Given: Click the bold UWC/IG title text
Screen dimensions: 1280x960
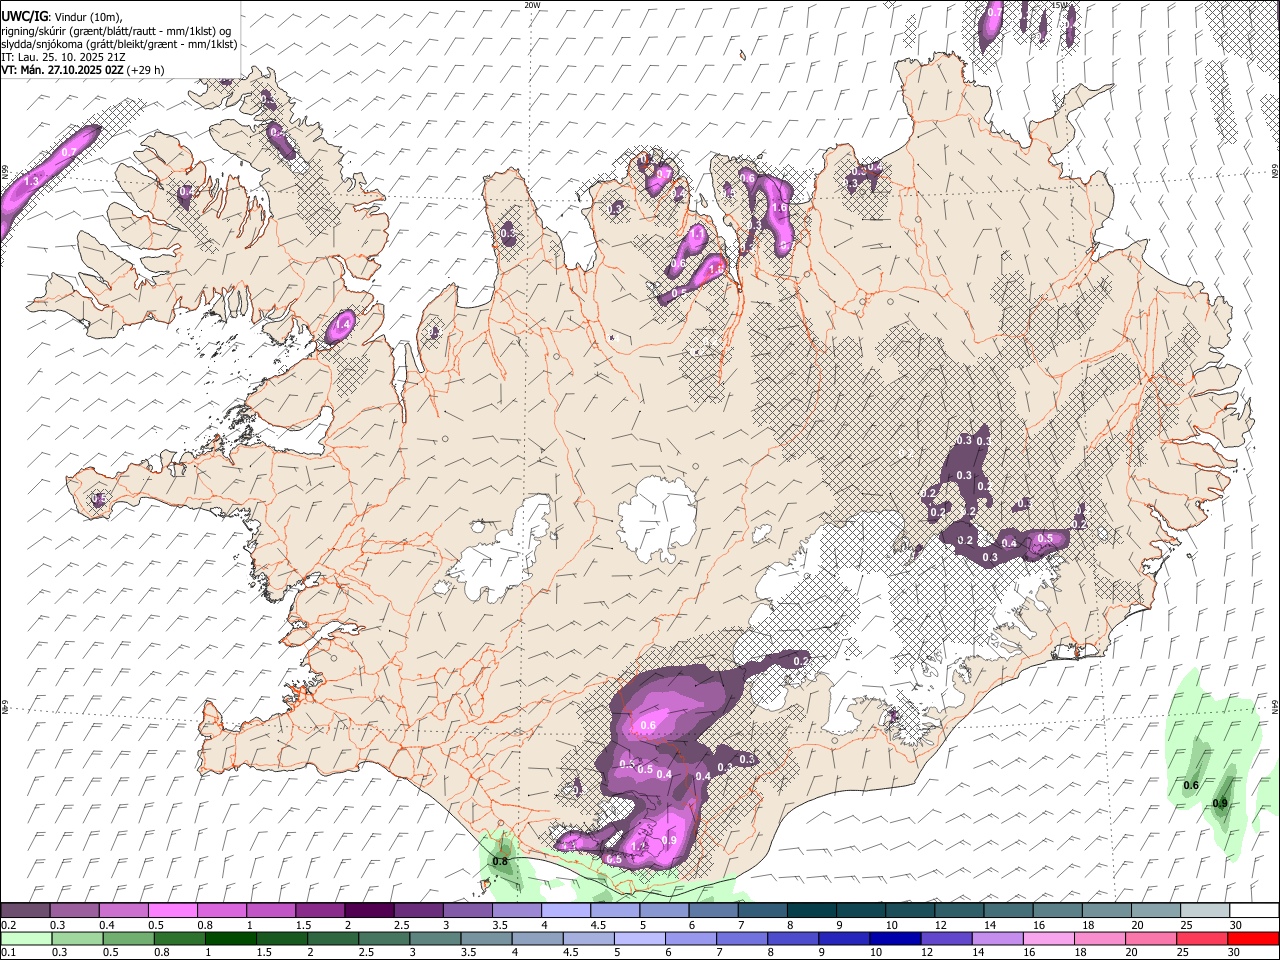Looking at the screenshot, I should coord(24,15).
